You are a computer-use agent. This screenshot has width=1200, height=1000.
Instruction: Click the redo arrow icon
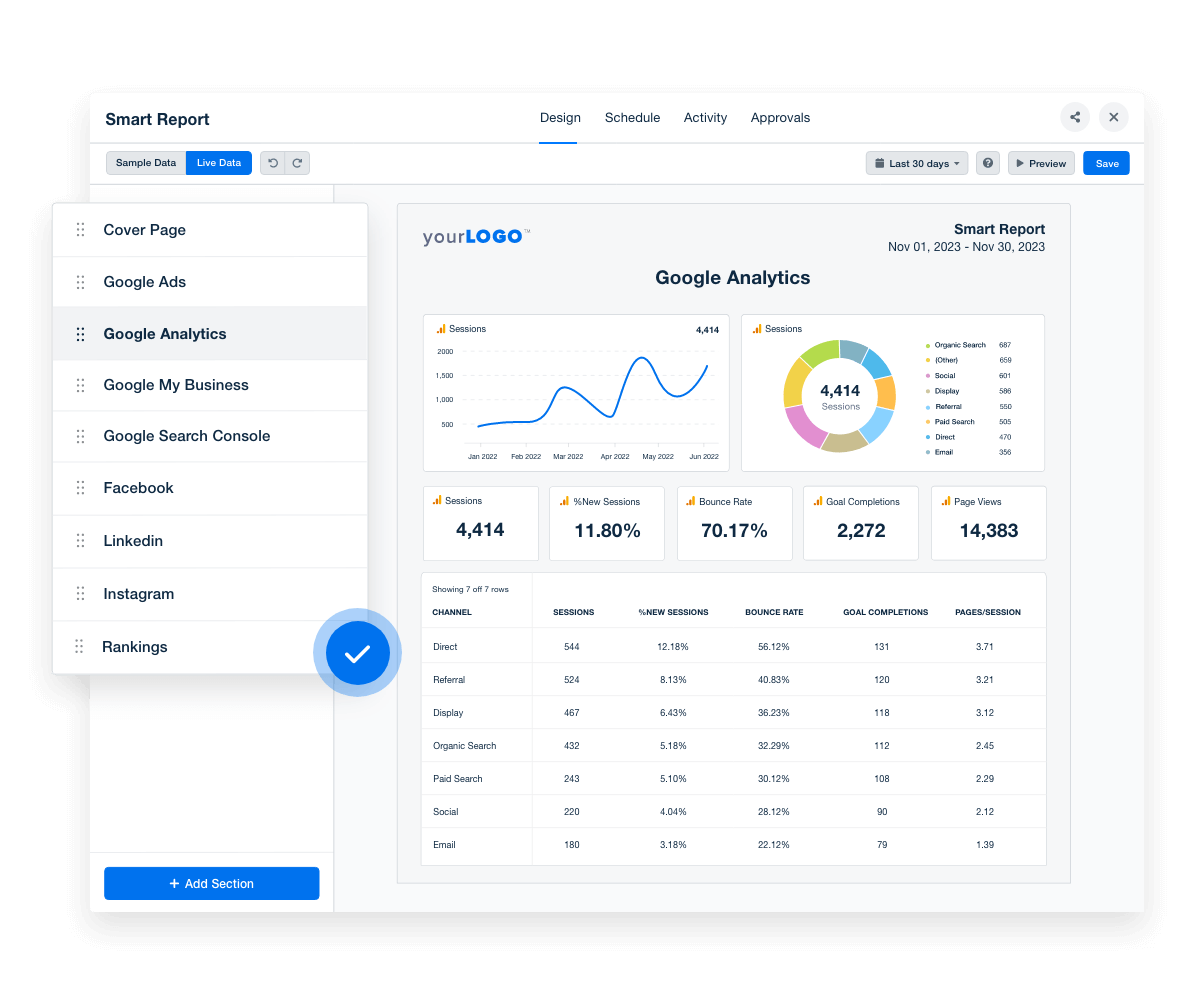pos(297,163)
